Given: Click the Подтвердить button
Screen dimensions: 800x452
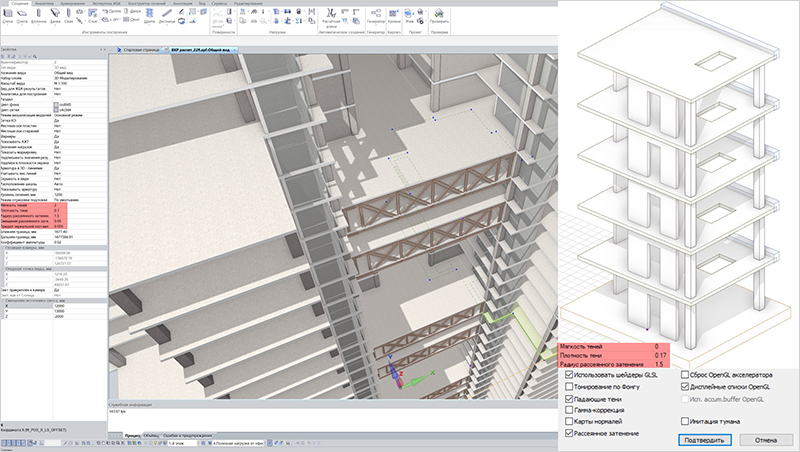Looking at the screenshot, I should 705,440.
